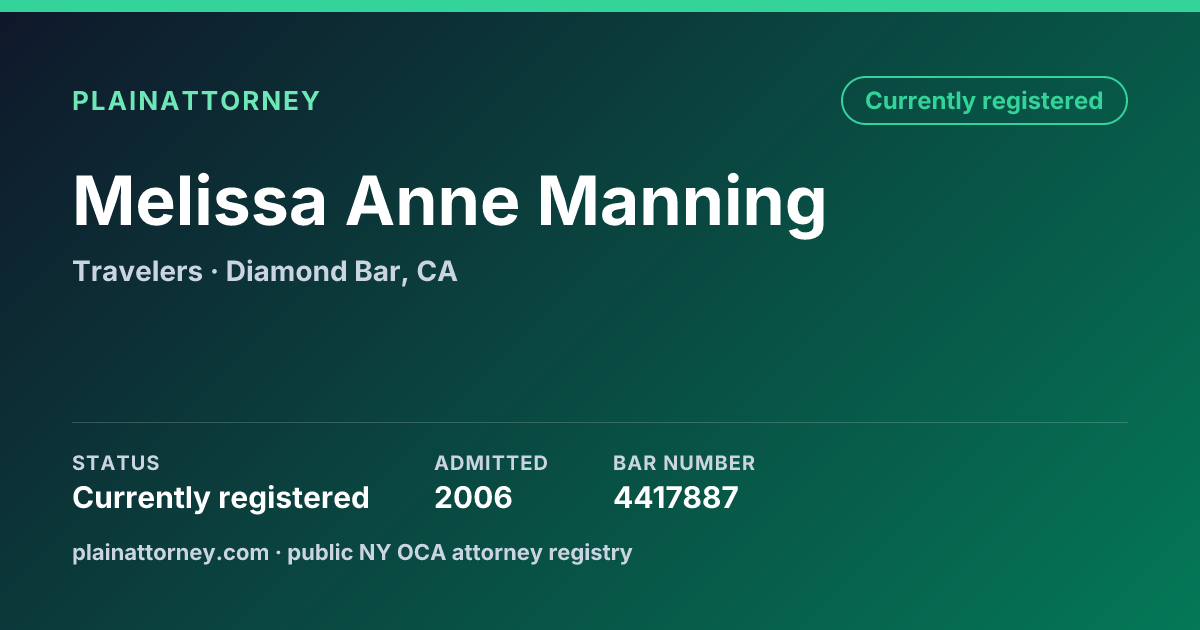Select the bar number 4417887
The width and height of the screenshot is (1200, 630).
[x=676, y=497]
